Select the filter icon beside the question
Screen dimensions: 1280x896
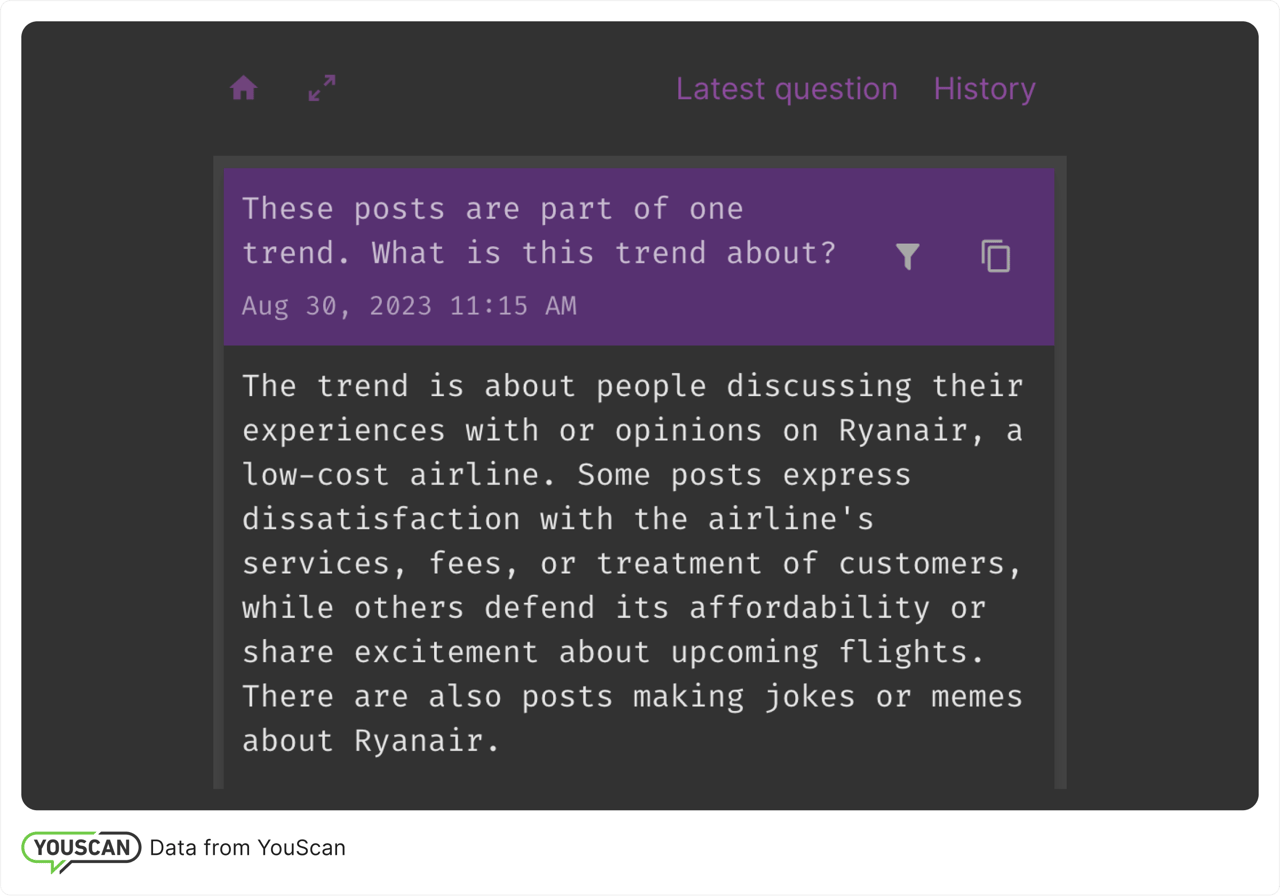(x=907, y=257)
